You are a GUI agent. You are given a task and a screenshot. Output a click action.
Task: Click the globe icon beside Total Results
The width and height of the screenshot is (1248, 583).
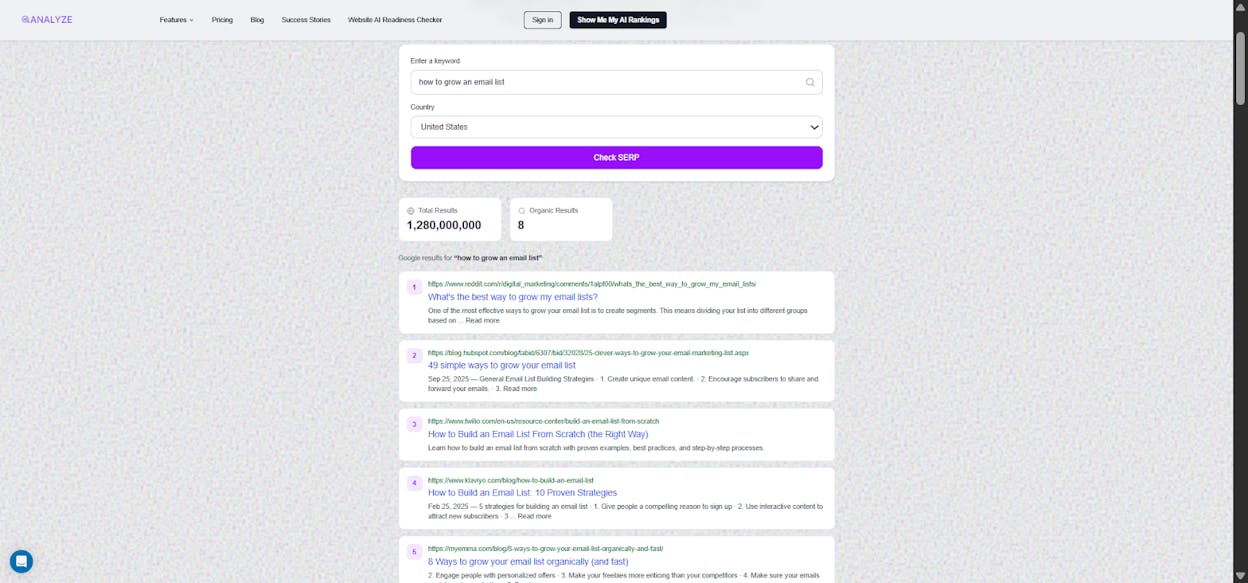(x=410, y=211)
